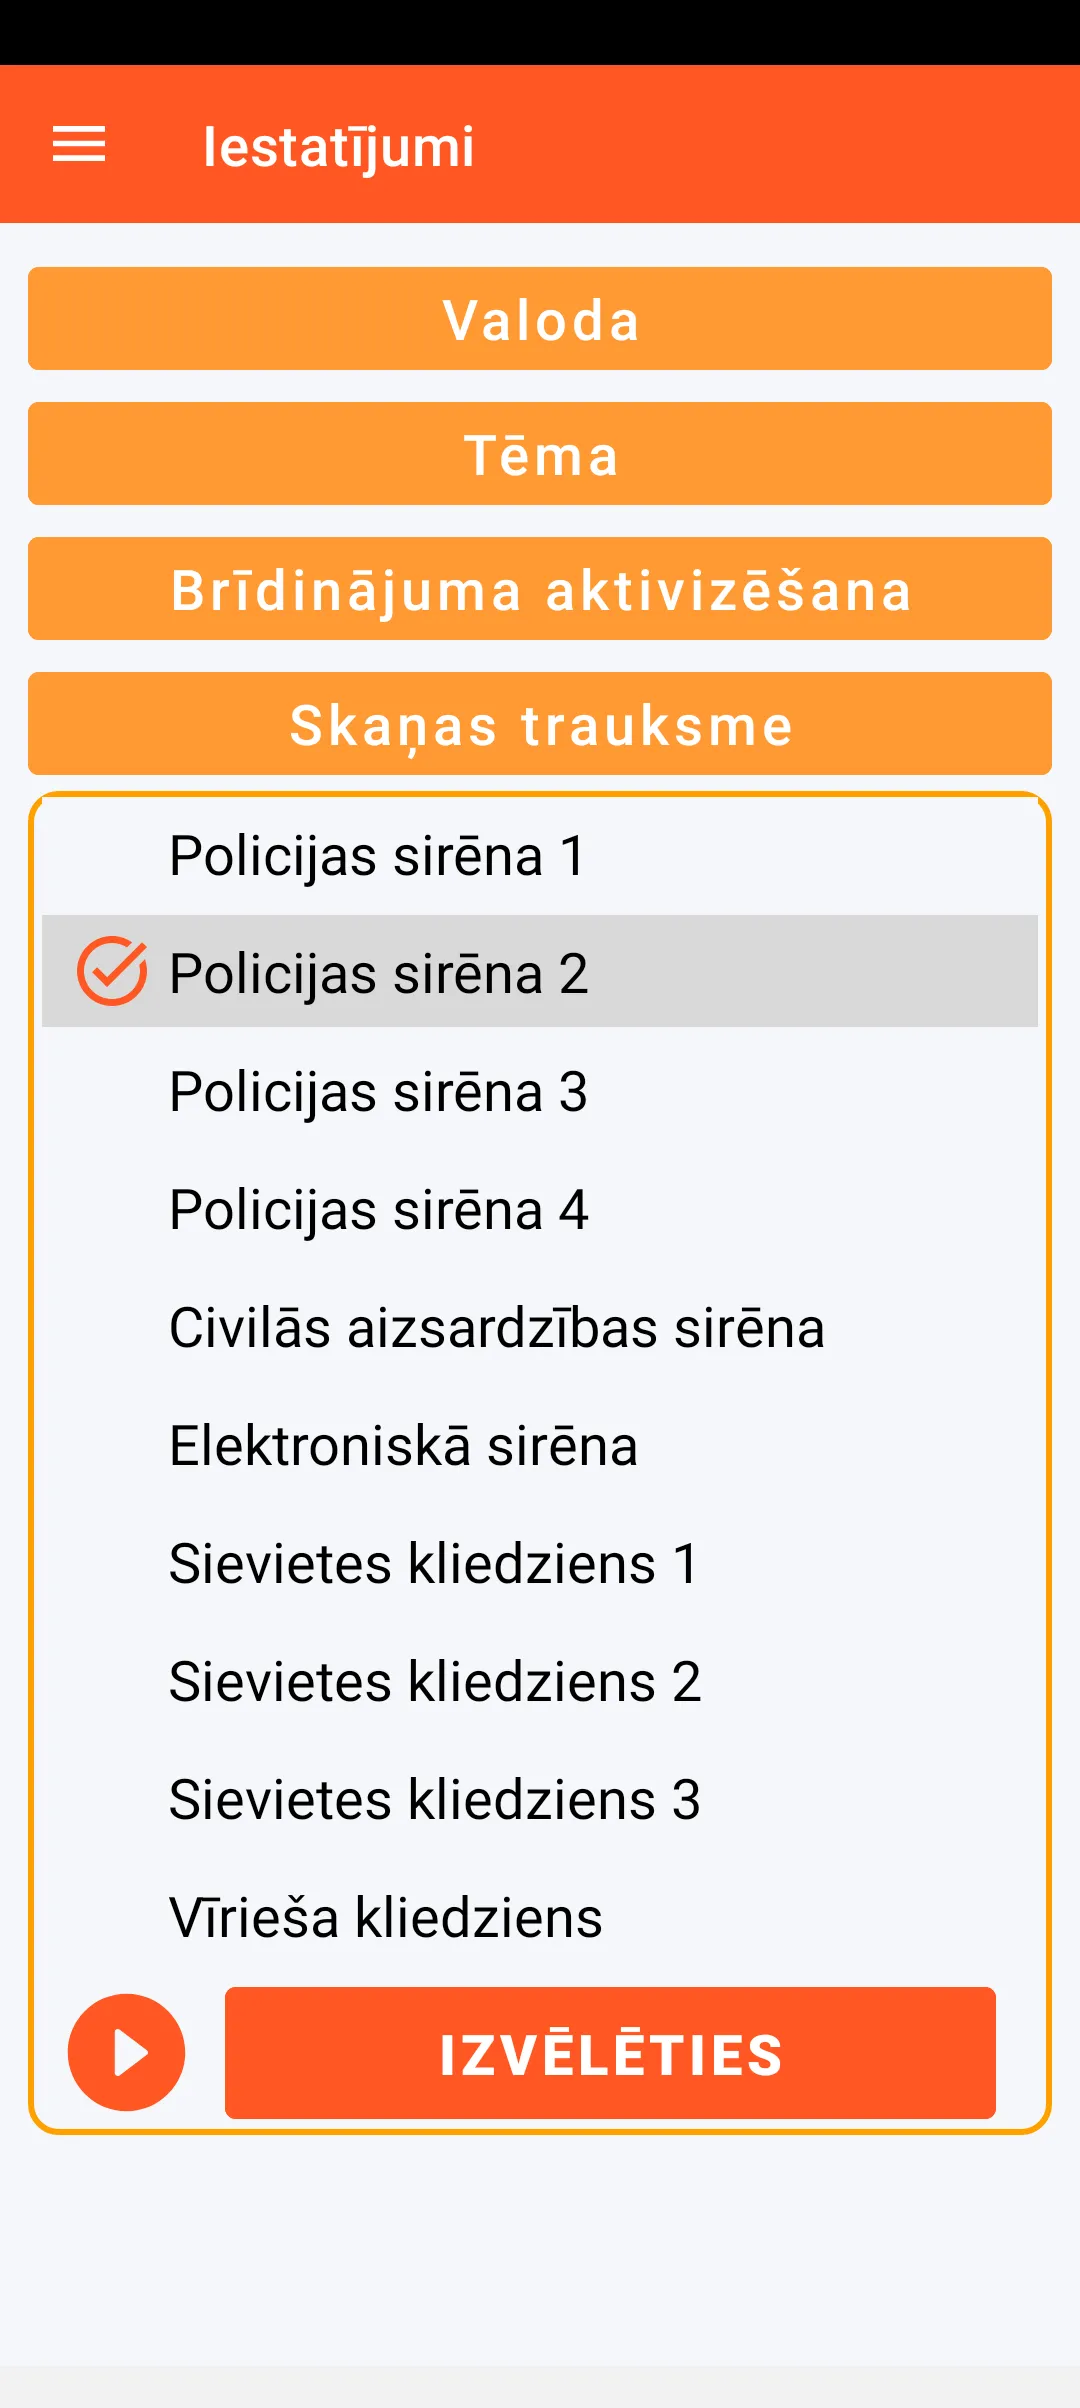Click the Iestatījumi page title
The width and height of the screenshot is (1080, 2408).
click(338, 147)
